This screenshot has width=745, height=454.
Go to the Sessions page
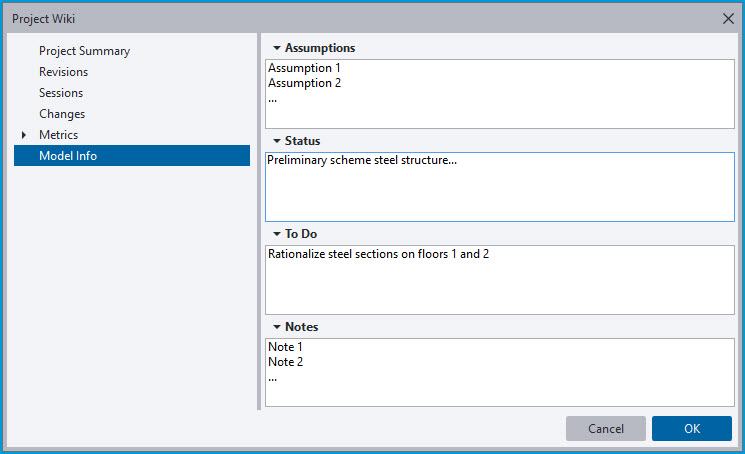tap(61, 93)
